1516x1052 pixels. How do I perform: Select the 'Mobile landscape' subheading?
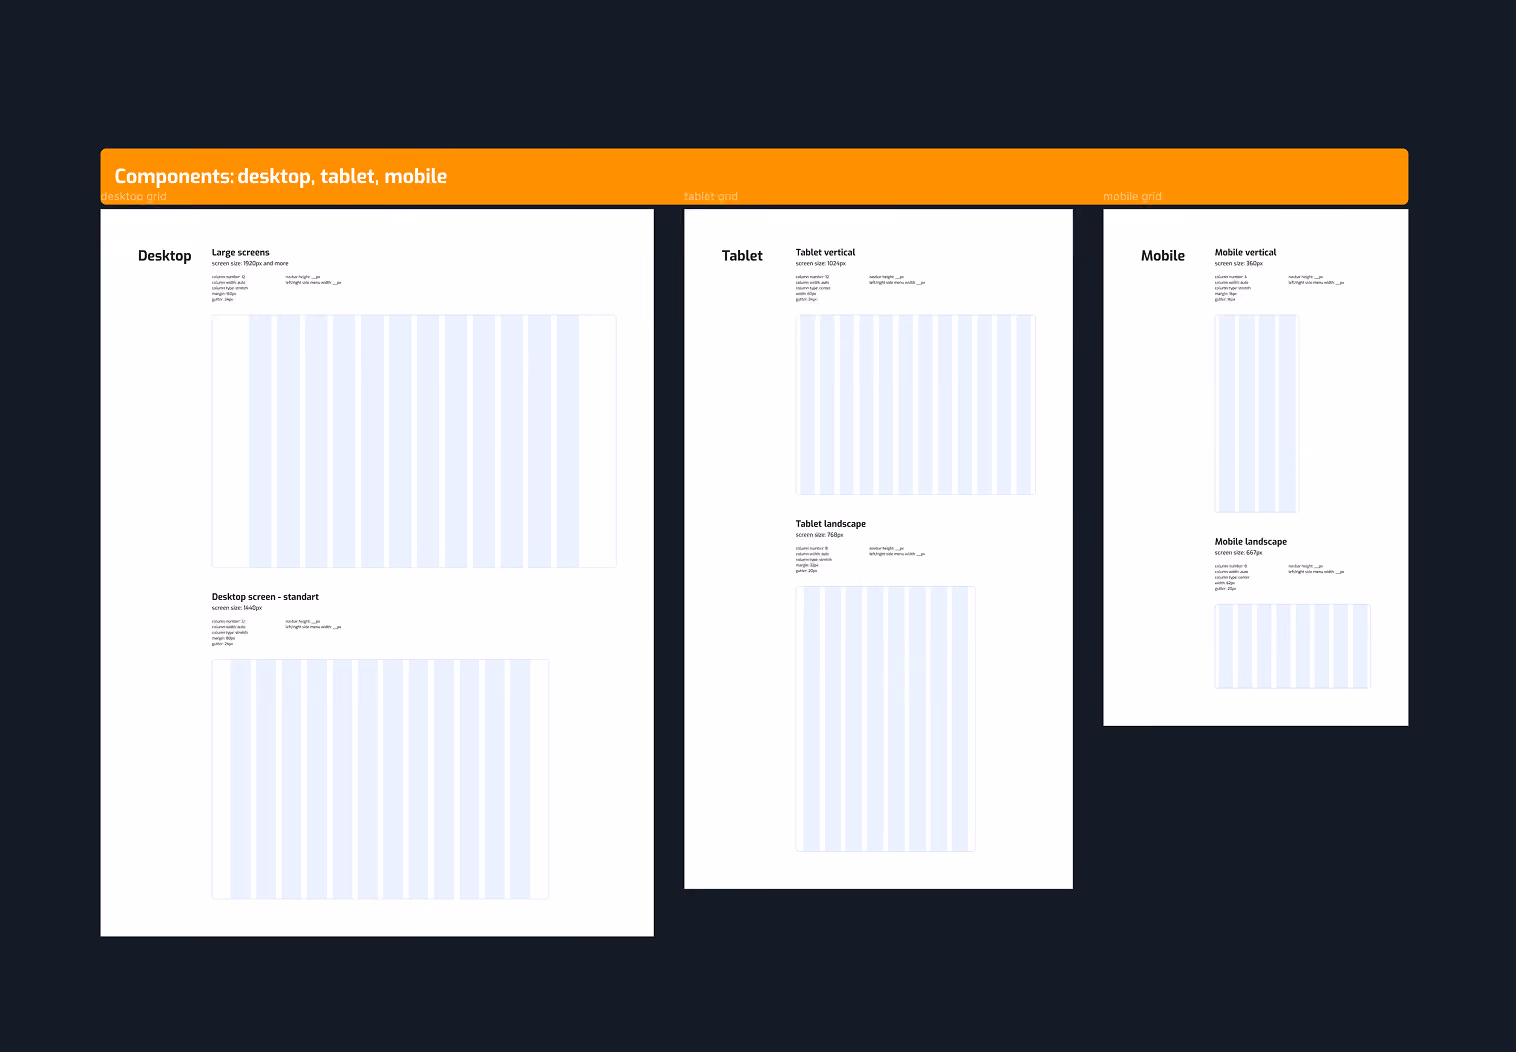(x=1251, y=542)
